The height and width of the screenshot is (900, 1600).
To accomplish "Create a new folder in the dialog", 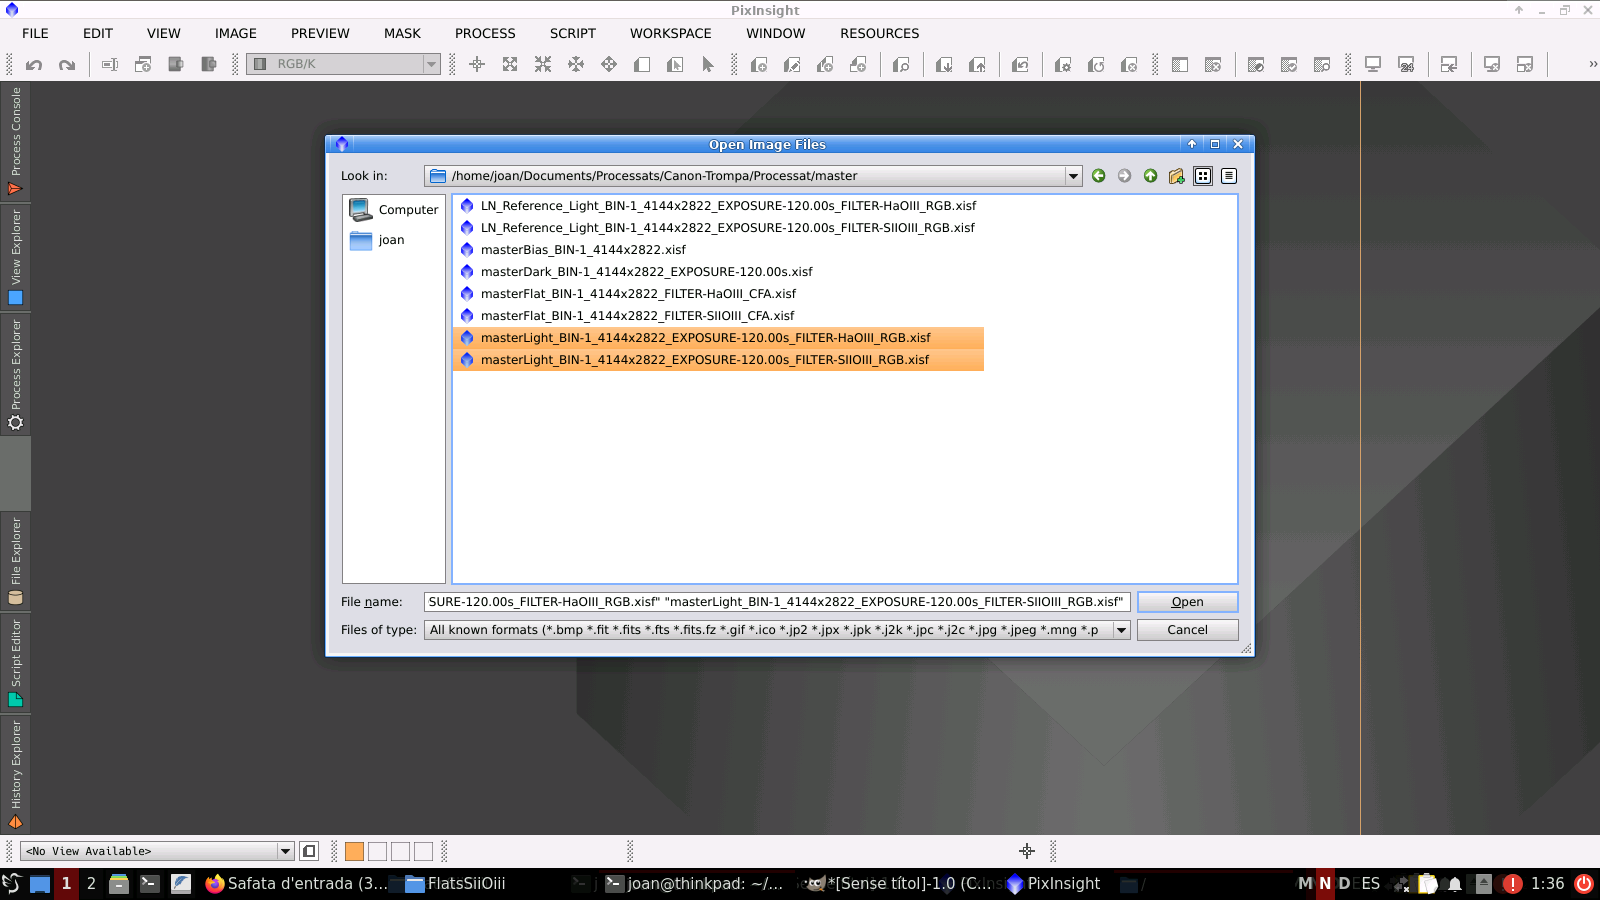I will click(x=1176, y=176).
